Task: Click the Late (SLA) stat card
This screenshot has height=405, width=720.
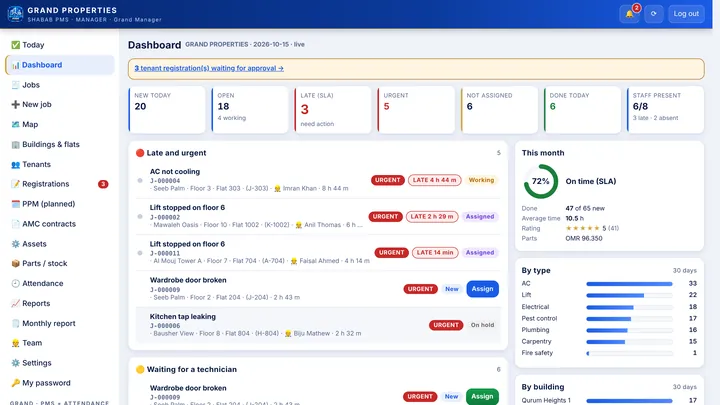Action: coord(333,110)
